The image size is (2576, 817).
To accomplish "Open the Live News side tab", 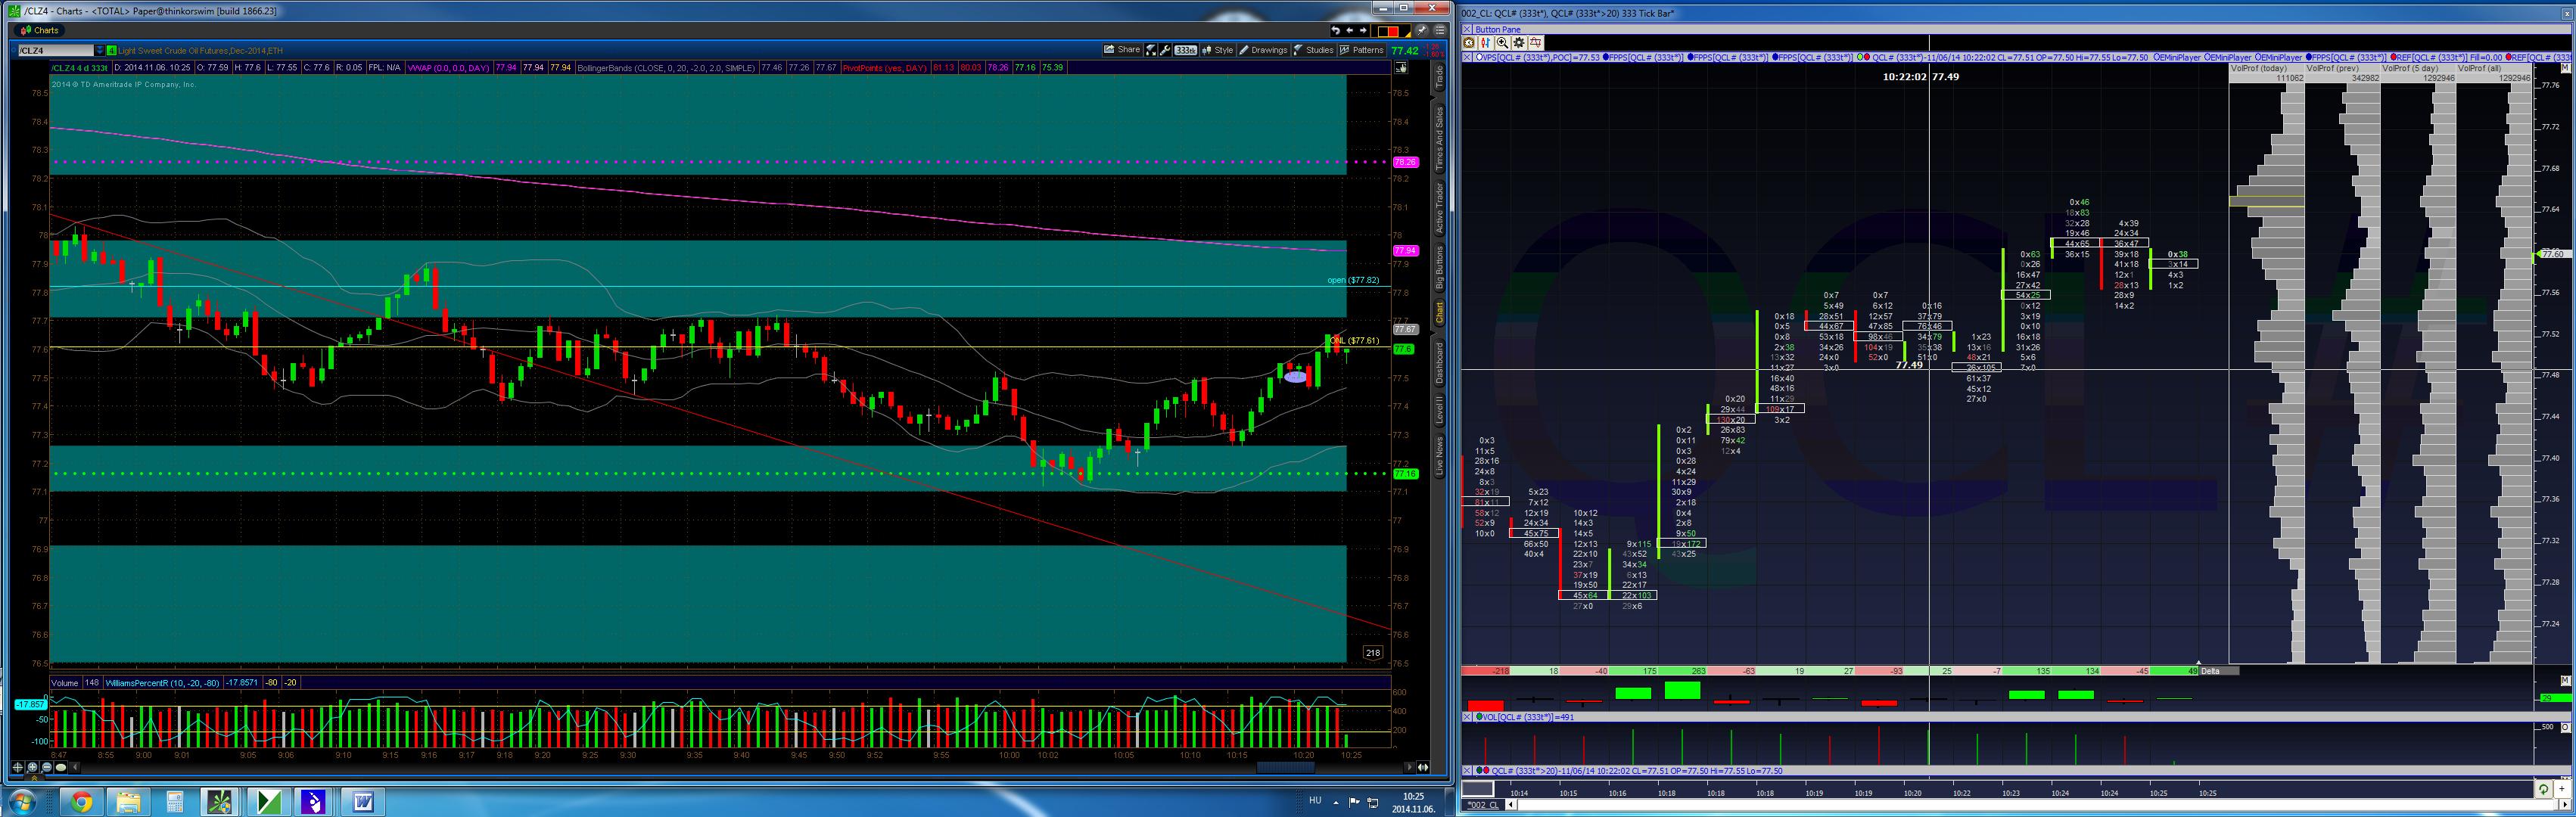I will (1440, 456).
